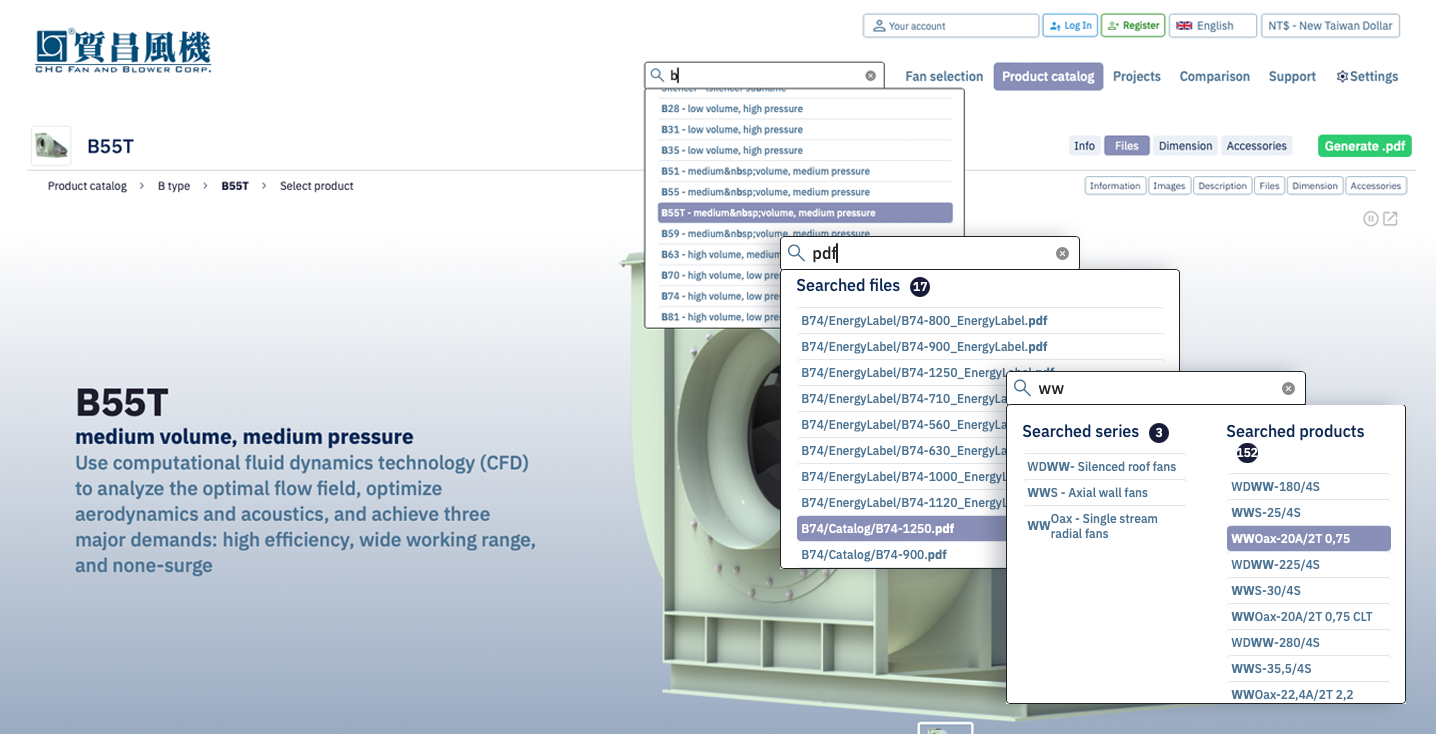
Task: Click the Generate .pdf button
Action: coord(1364,146)
